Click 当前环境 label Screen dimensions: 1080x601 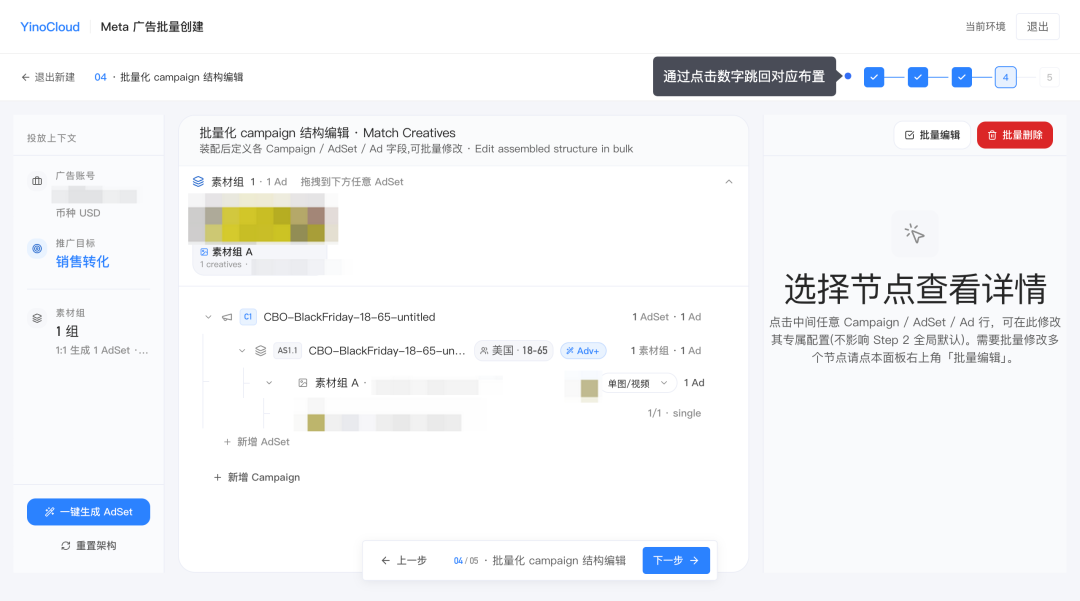[x=985, y=27]
